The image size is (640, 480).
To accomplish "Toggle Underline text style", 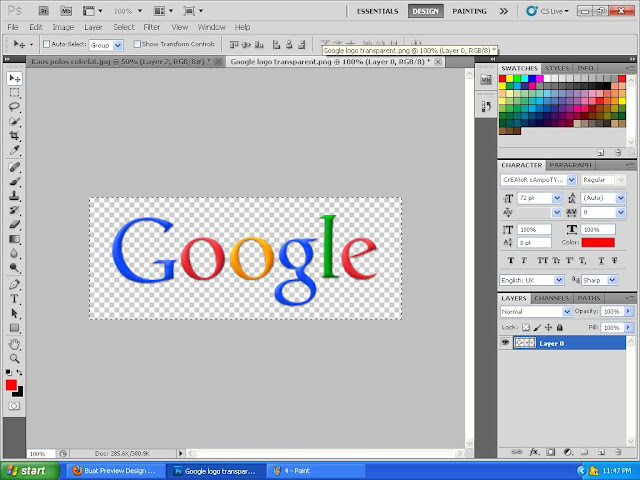I will (x=601, y=260).
